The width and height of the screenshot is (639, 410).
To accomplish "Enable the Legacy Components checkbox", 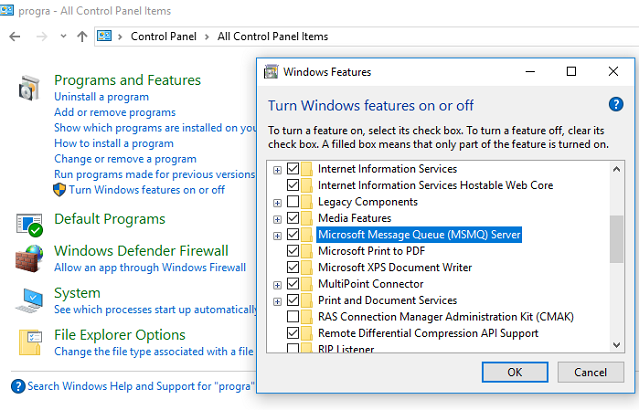I will pyautogui.click(x=293, y=201).
